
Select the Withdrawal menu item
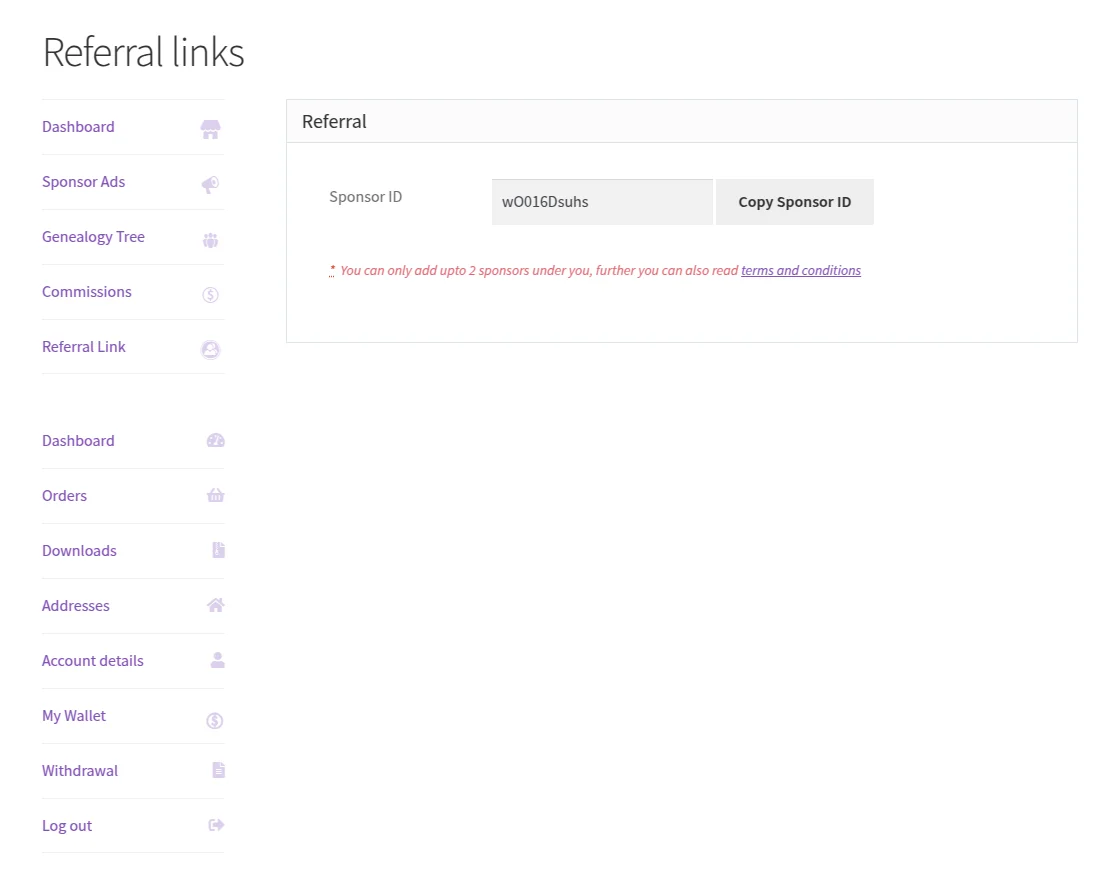[80, 770]
